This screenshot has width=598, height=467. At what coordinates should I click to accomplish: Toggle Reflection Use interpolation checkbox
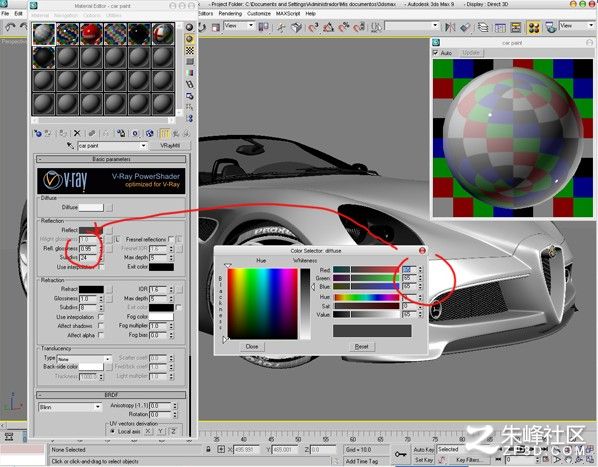tap(101, 267)
